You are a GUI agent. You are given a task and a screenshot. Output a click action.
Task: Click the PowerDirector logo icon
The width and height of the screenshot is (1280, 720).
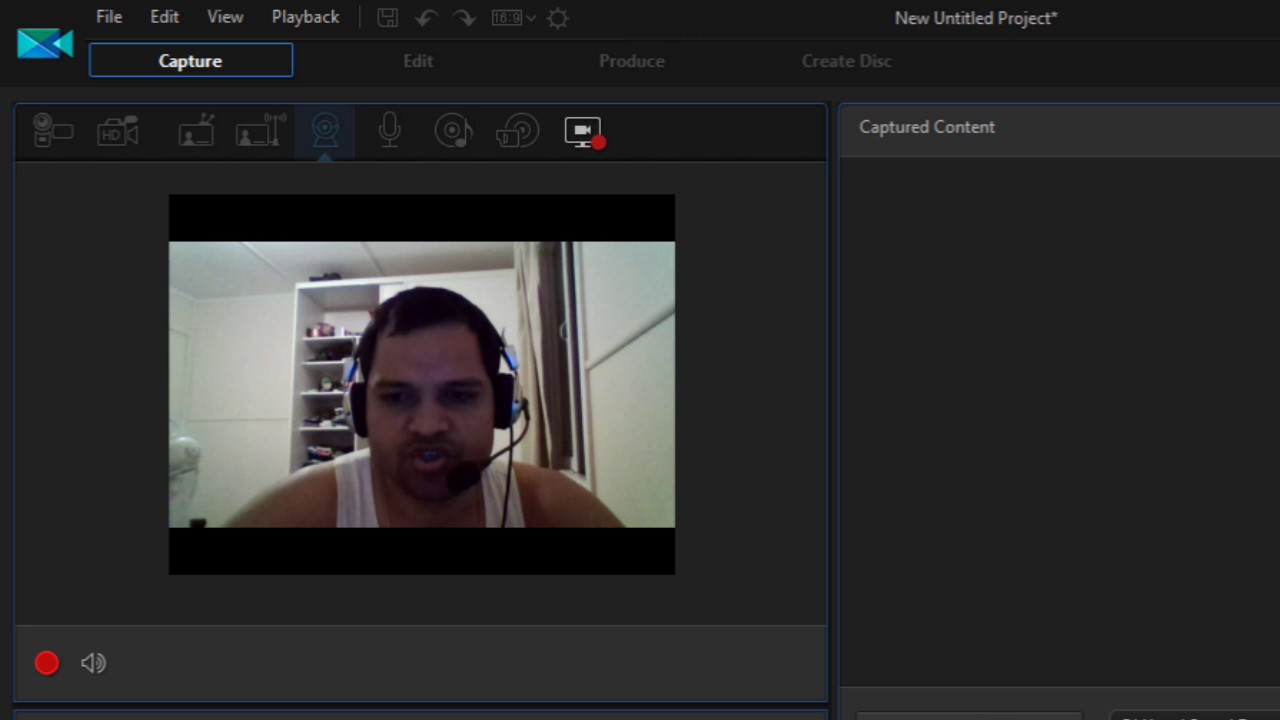coord(45,43)
